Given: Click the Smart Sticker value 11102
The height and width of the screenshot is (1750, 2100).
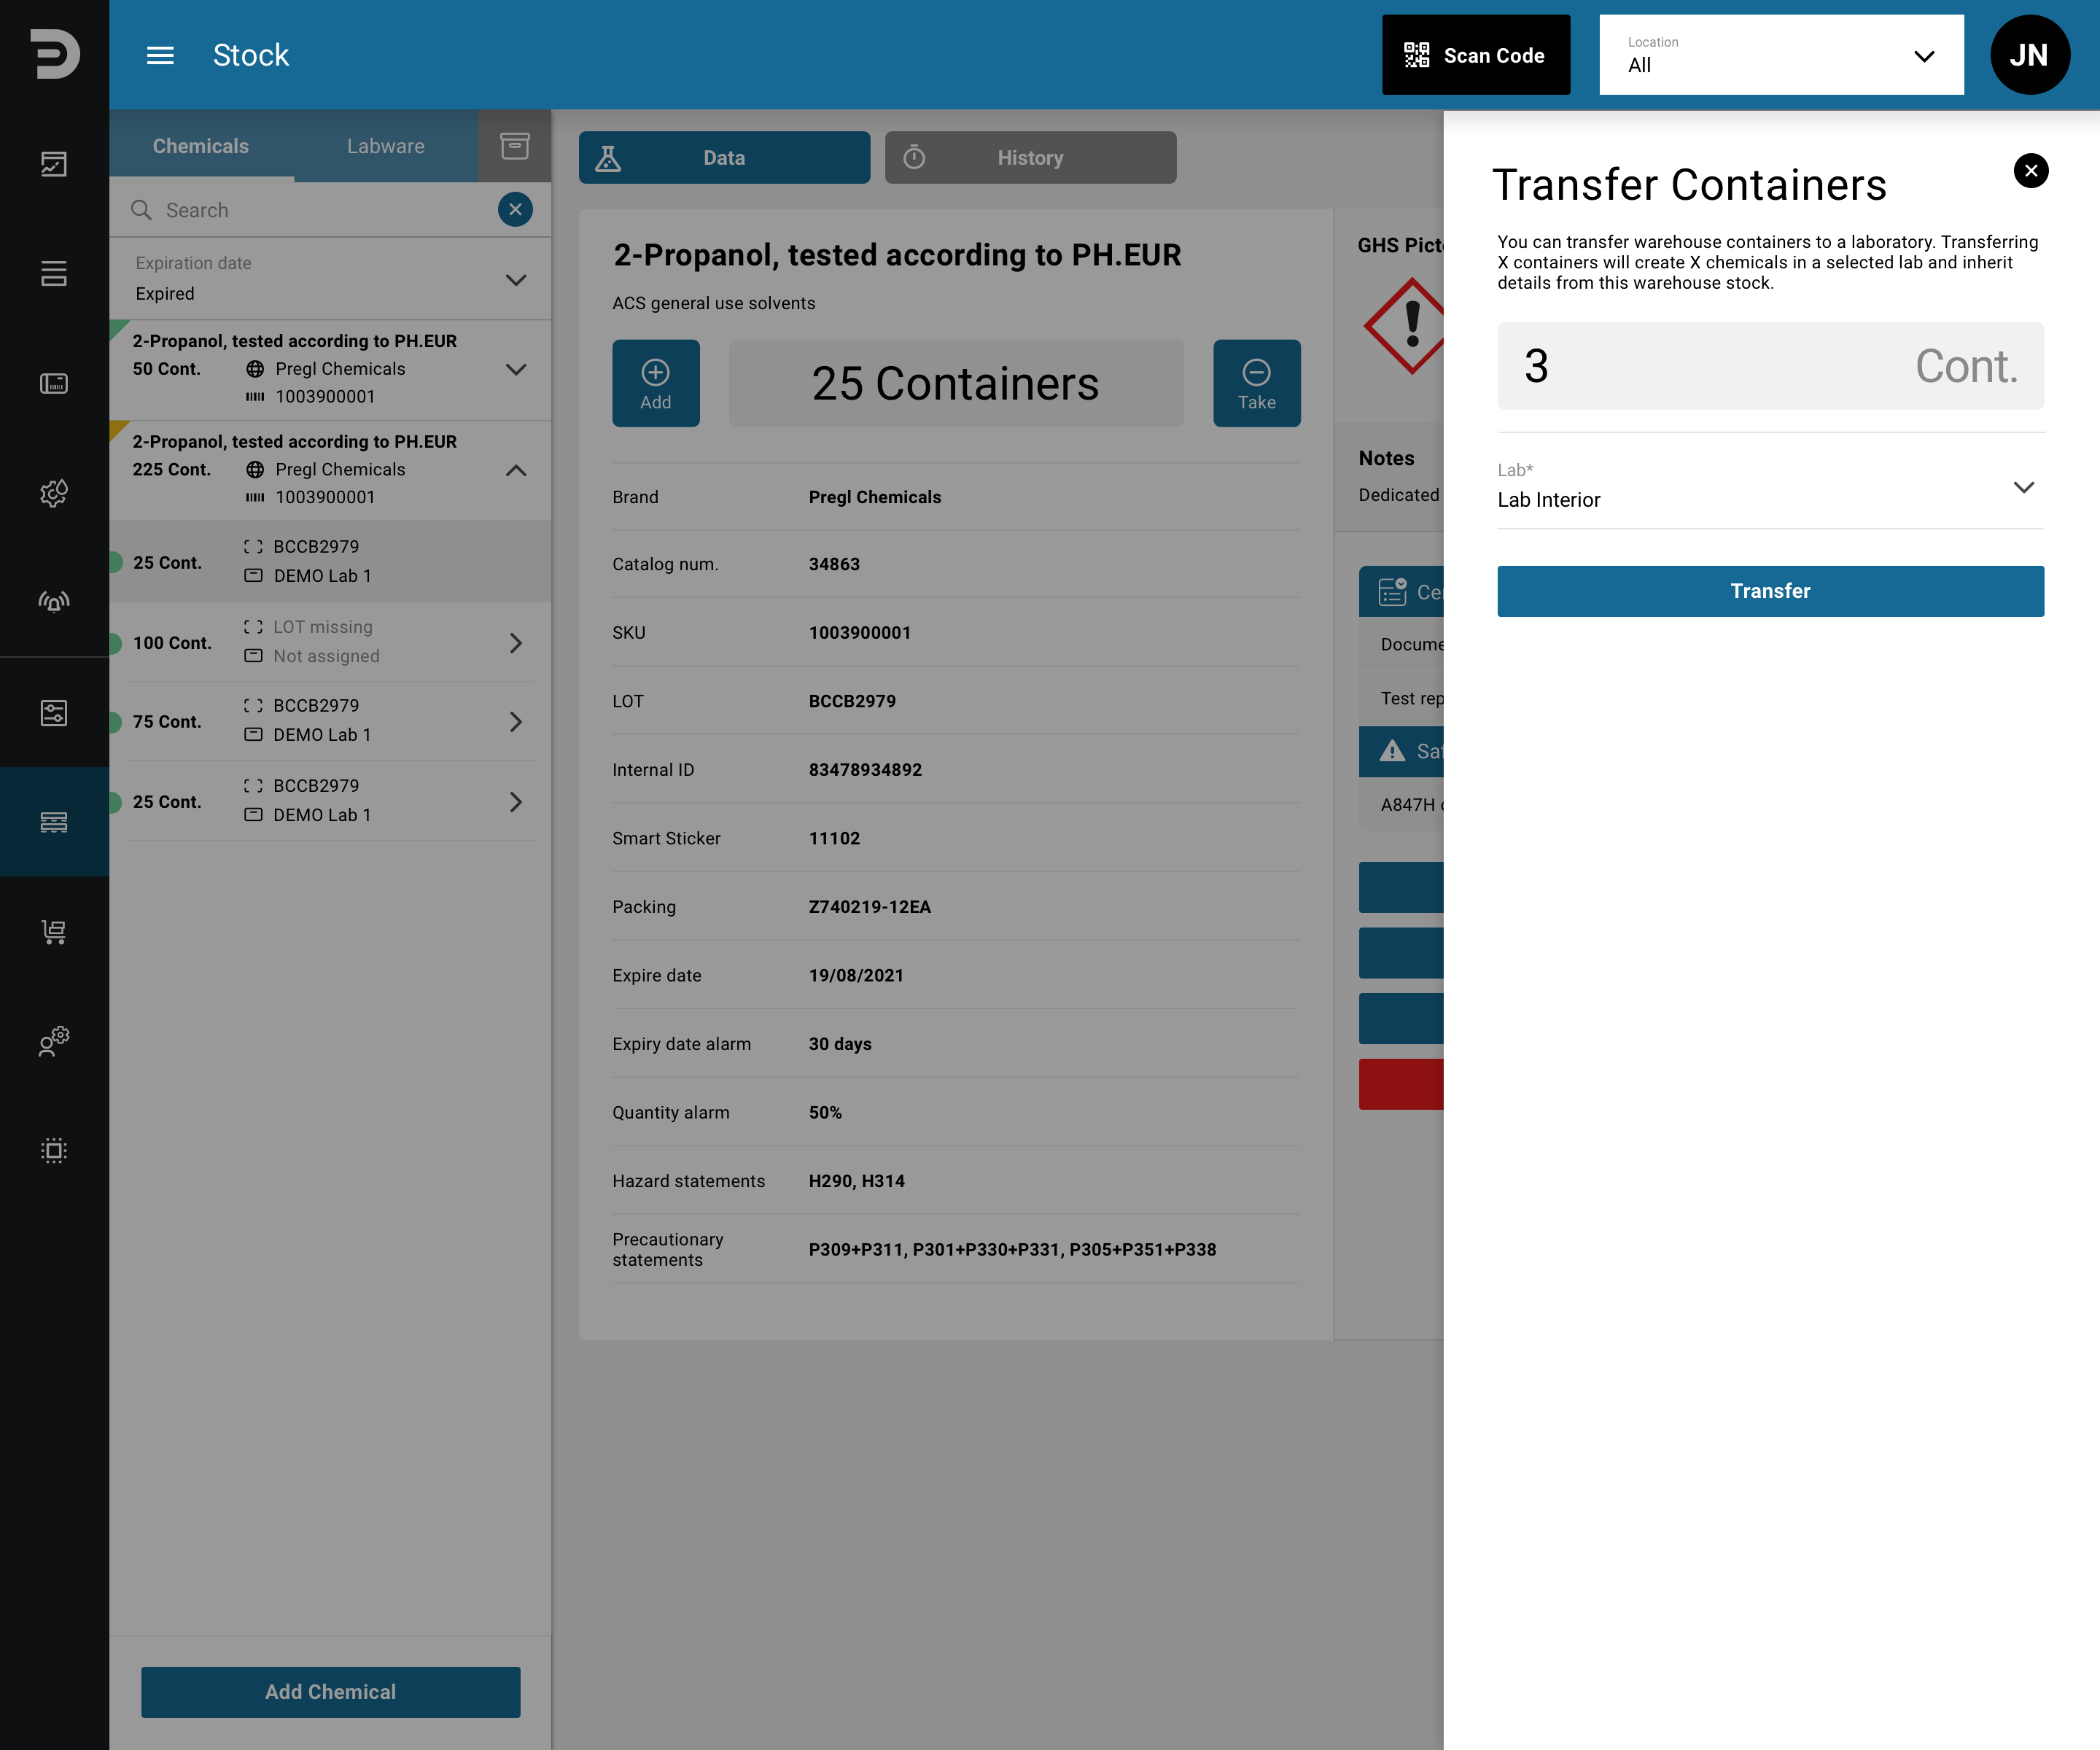Looking at the screenshot, I should 834,838.
